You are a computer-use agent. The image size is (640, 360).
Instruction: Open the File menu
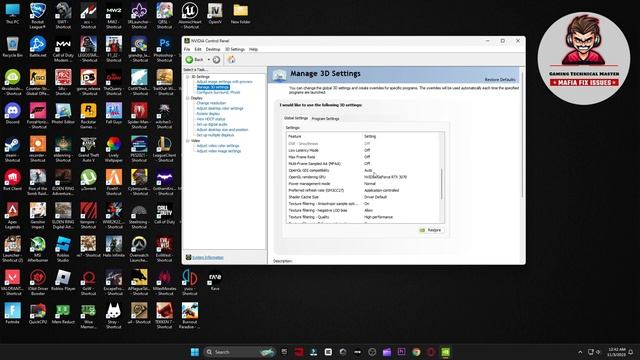point(187,49)
